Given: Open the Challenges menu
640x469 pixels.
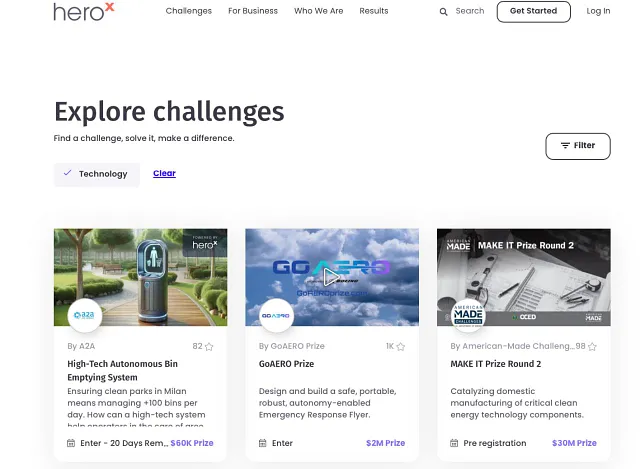Looking at the screenshot, I should (x=189, y=11).
